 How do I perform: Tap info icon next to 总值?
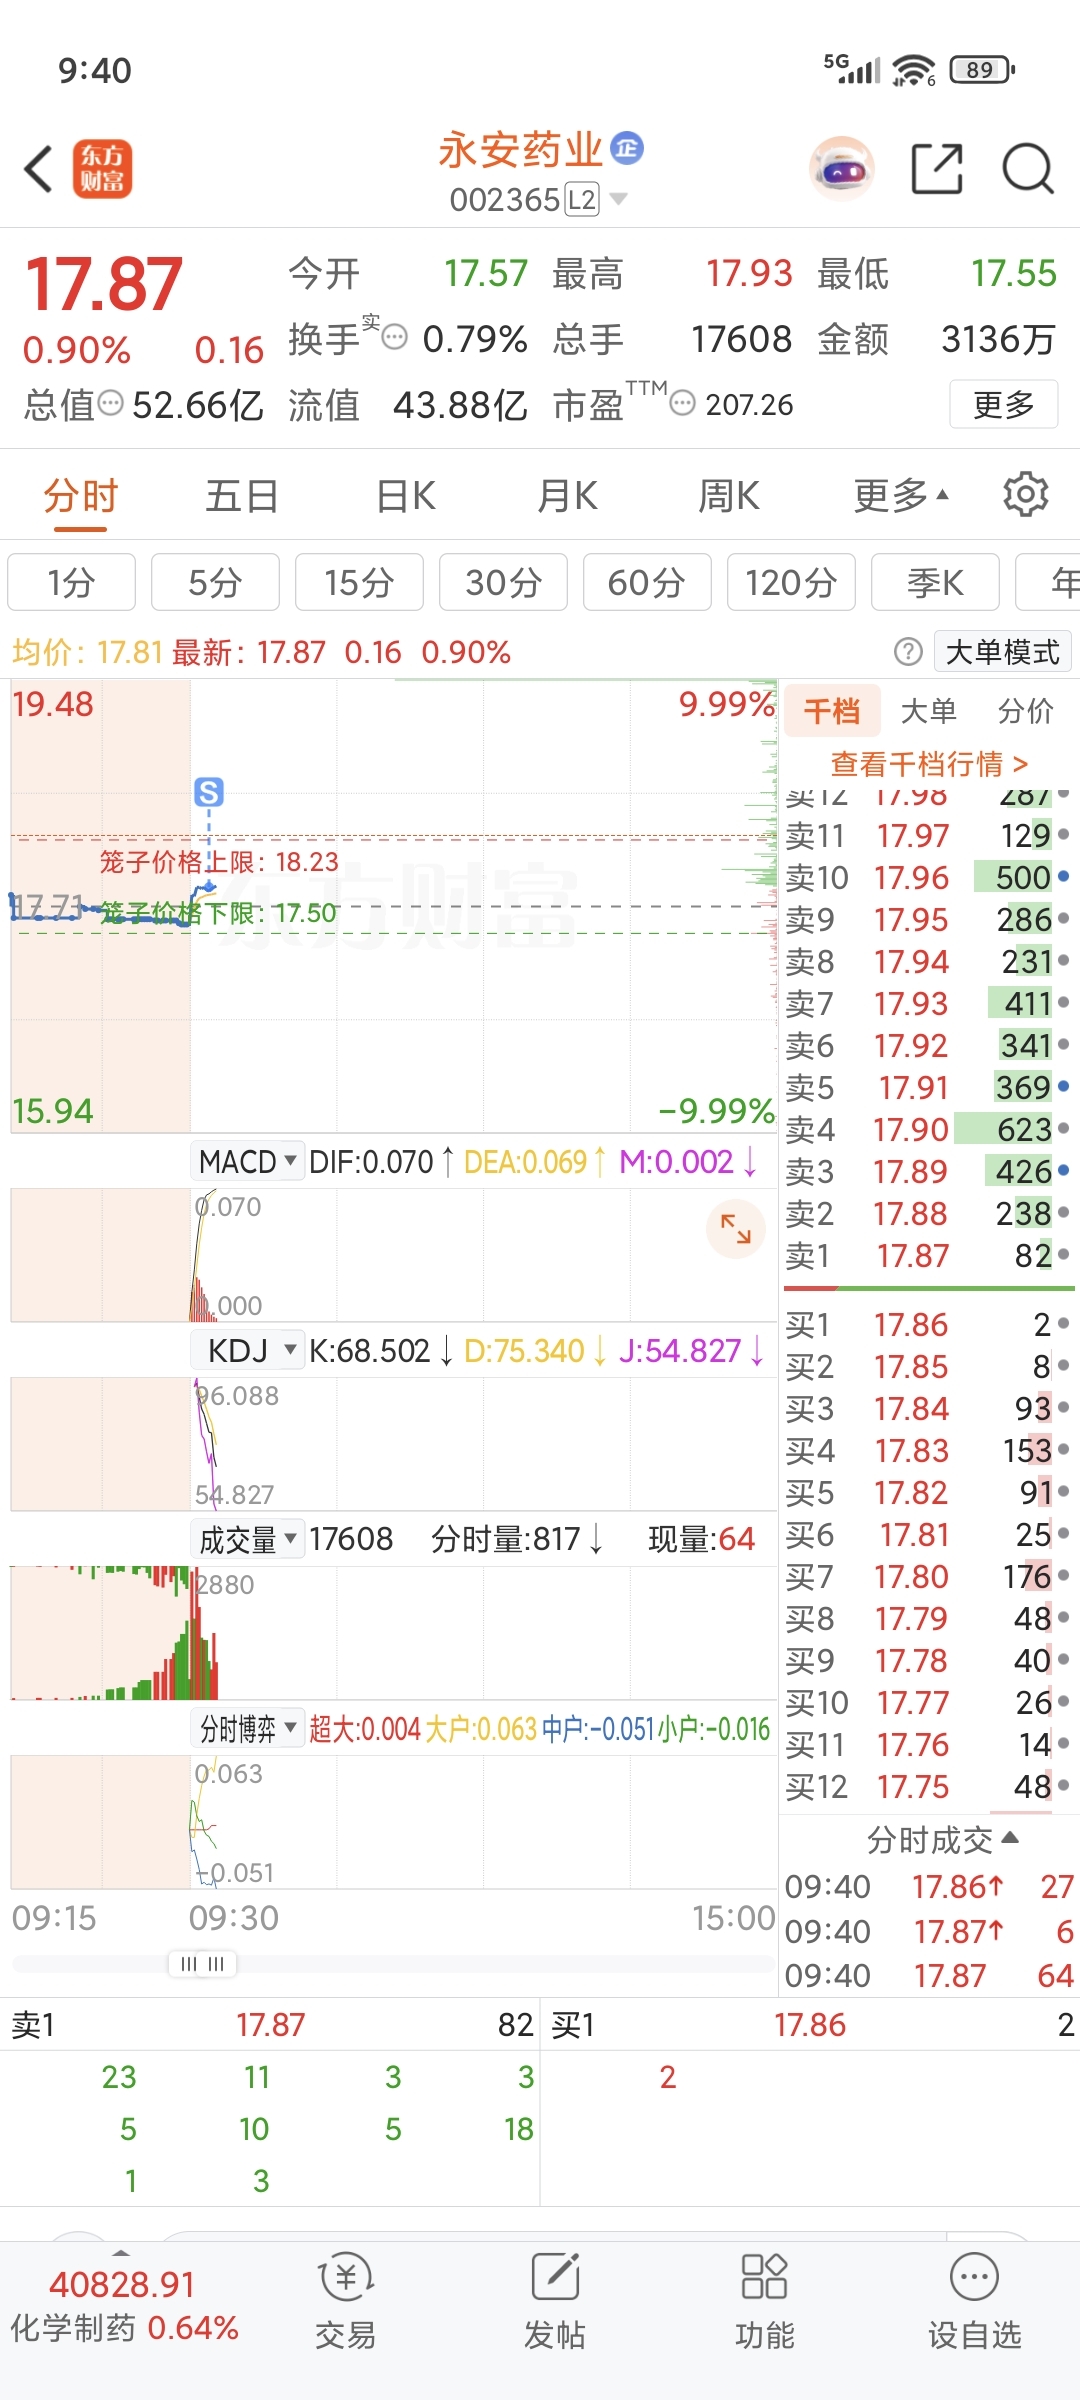(x=110, y=403)
